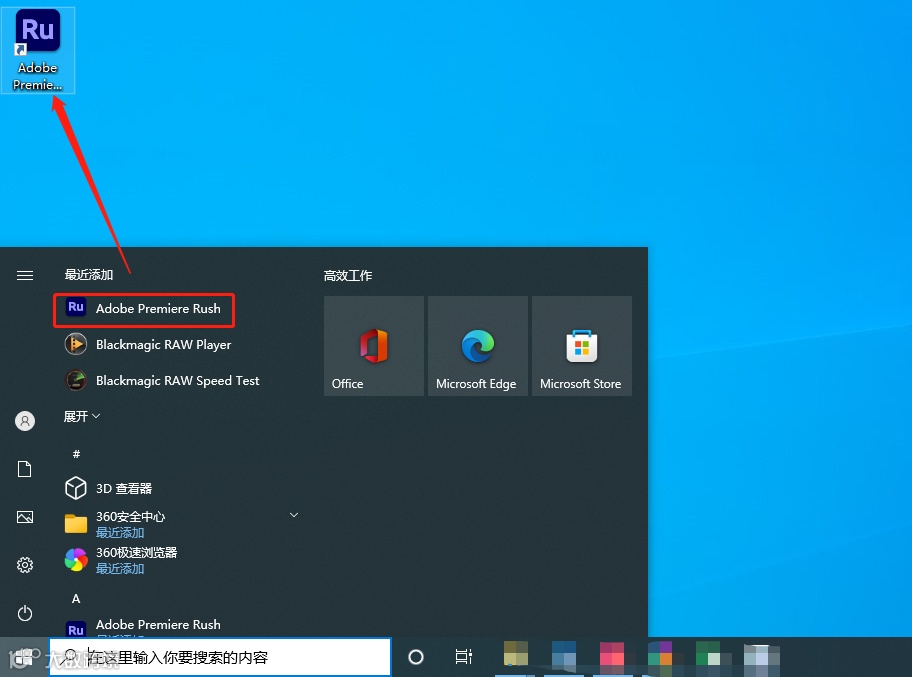Expand 360安全中心 folder chevron

294,515
